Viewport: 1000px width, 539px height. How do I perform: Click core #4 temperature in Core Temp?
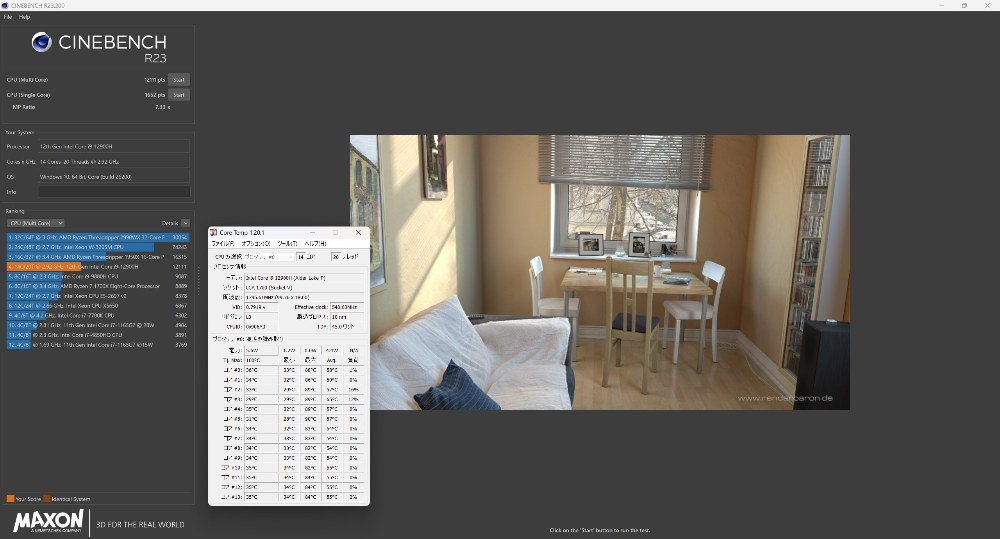tap(261, 409)
